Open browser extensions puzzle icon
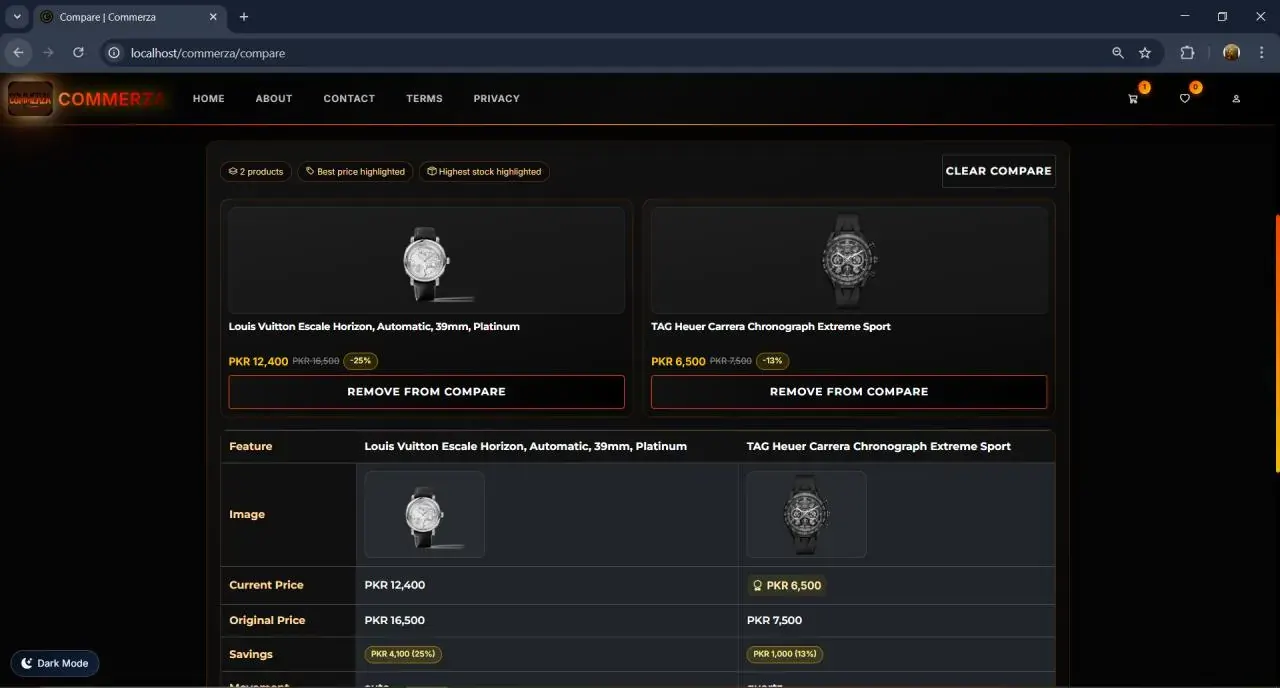Screen dimensions: 1280x688 click(x=1187, y=53)
